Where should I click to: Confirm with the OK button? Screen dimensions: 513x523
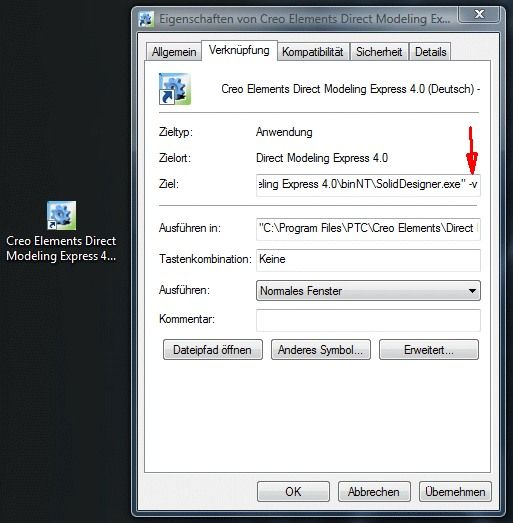pos(293,491)
